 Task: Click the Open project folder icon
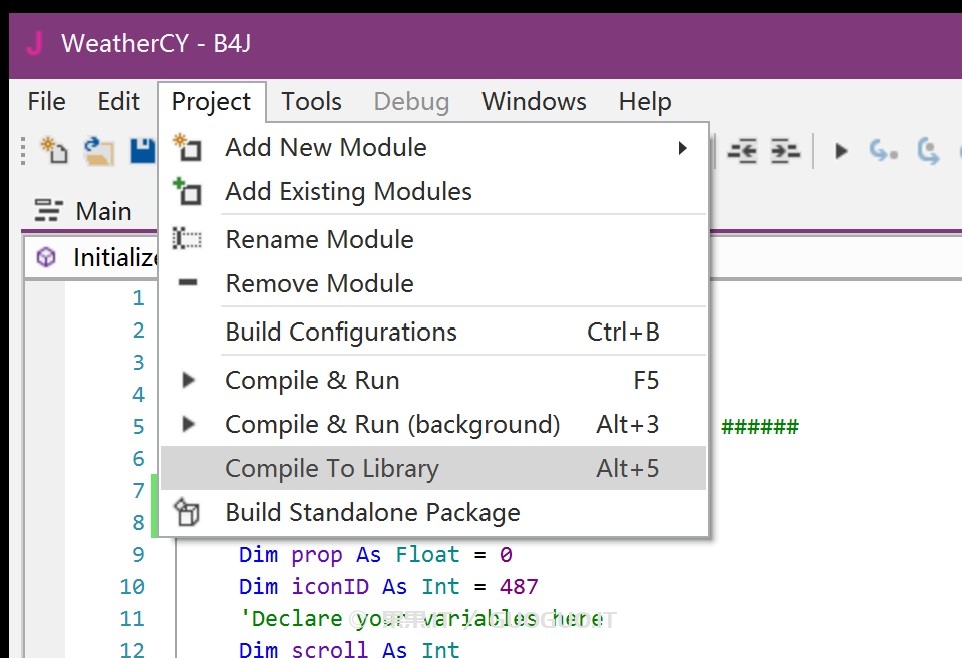(x=97, y=151)
